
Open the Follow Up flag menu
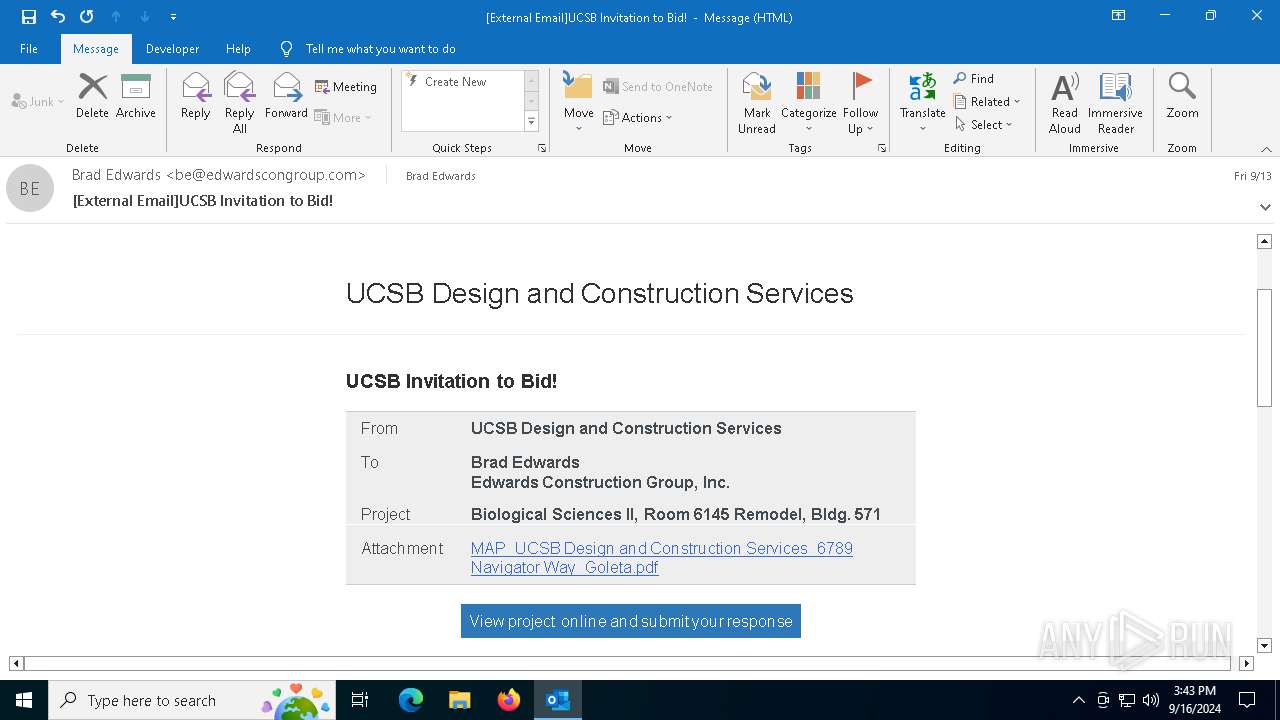click(860, 103)
